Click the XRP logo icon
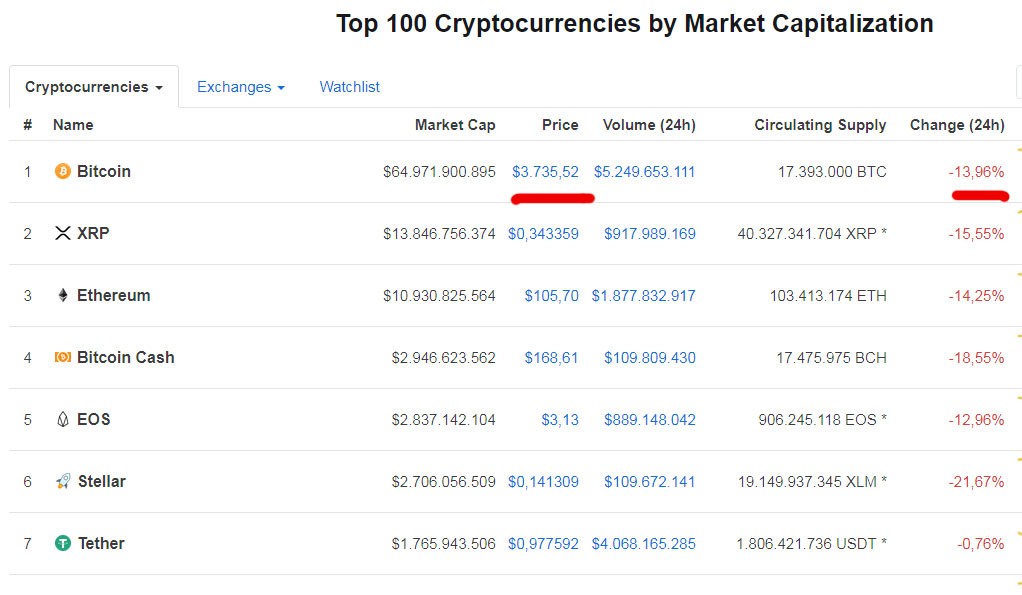Viewport: 1022px width, 595px height. 62,233
